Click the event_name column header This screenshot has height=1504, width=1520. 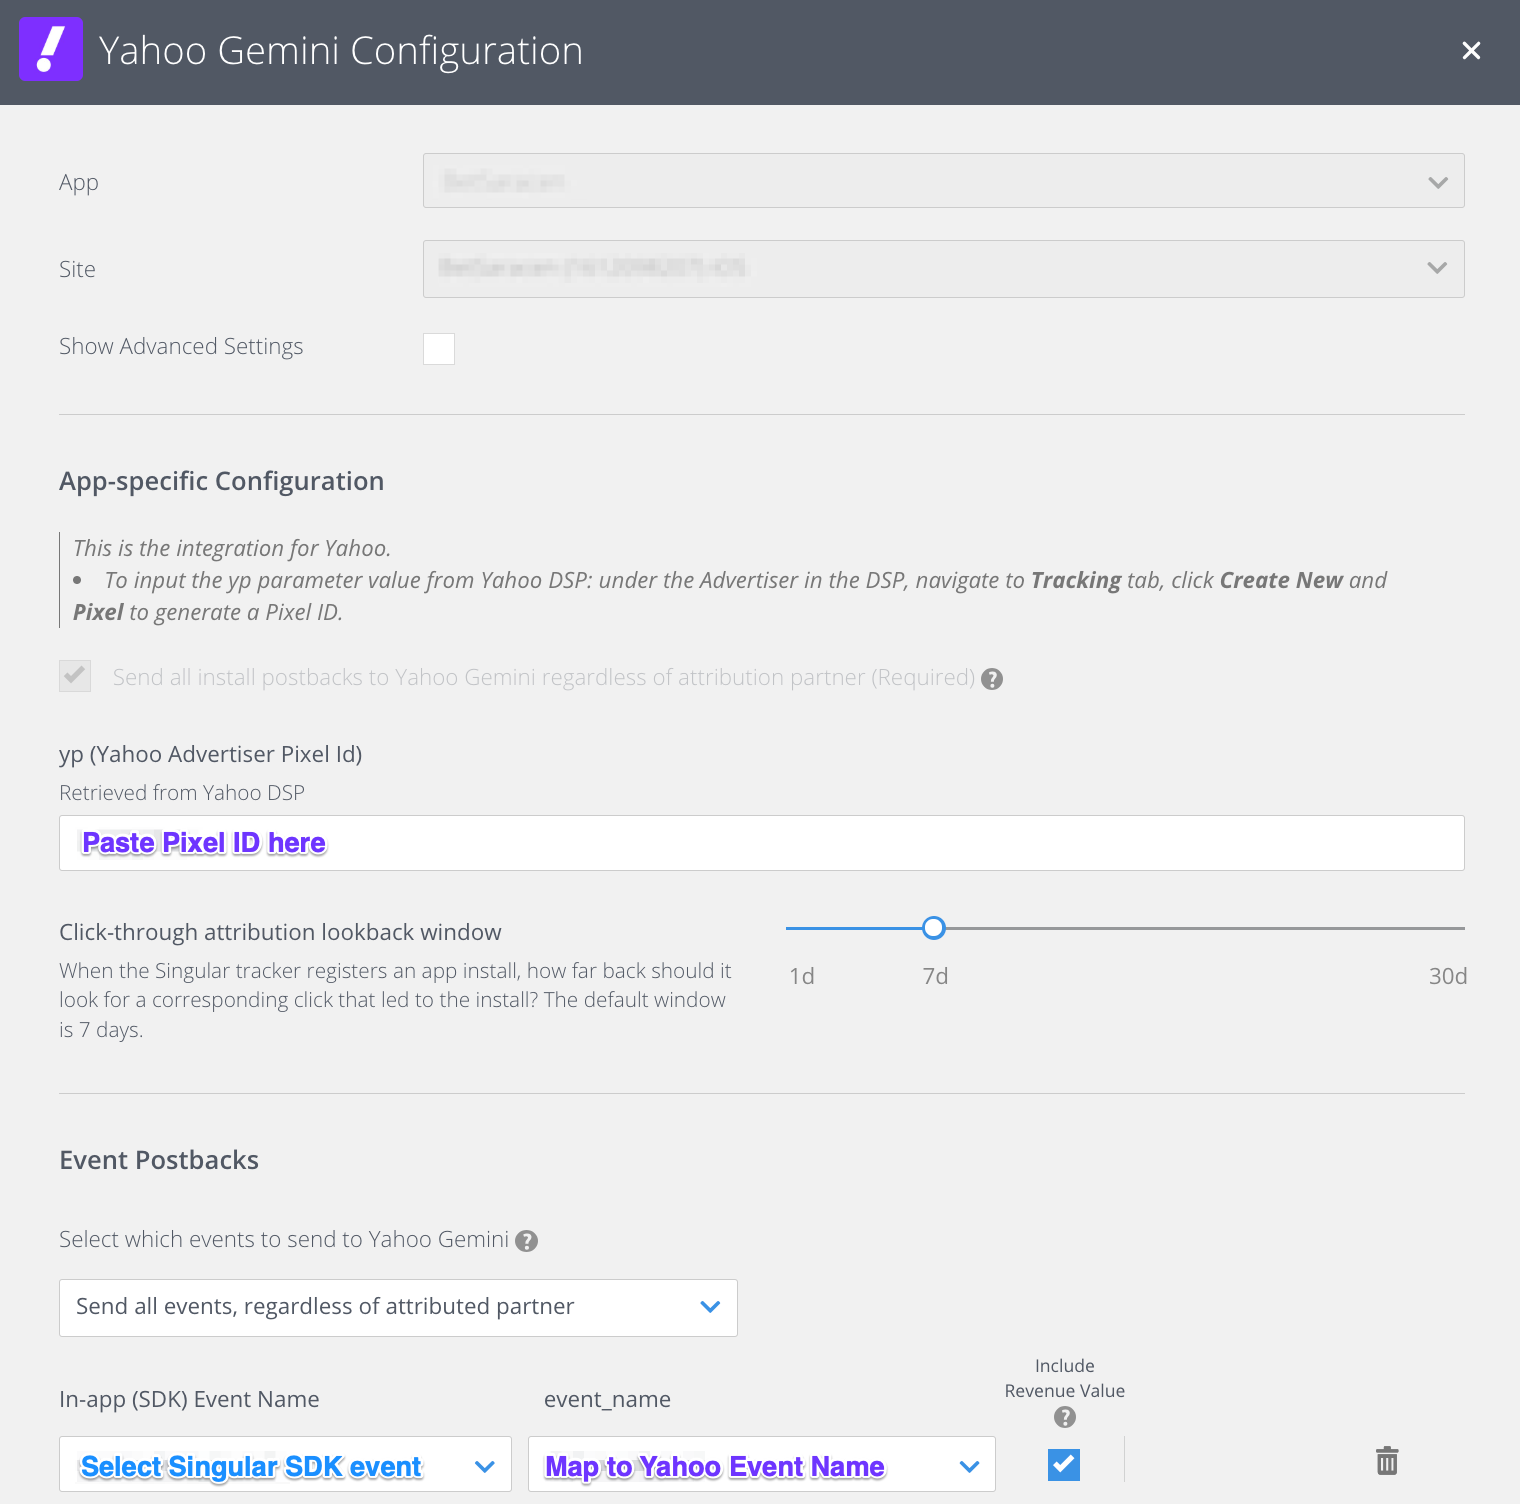607,1399
